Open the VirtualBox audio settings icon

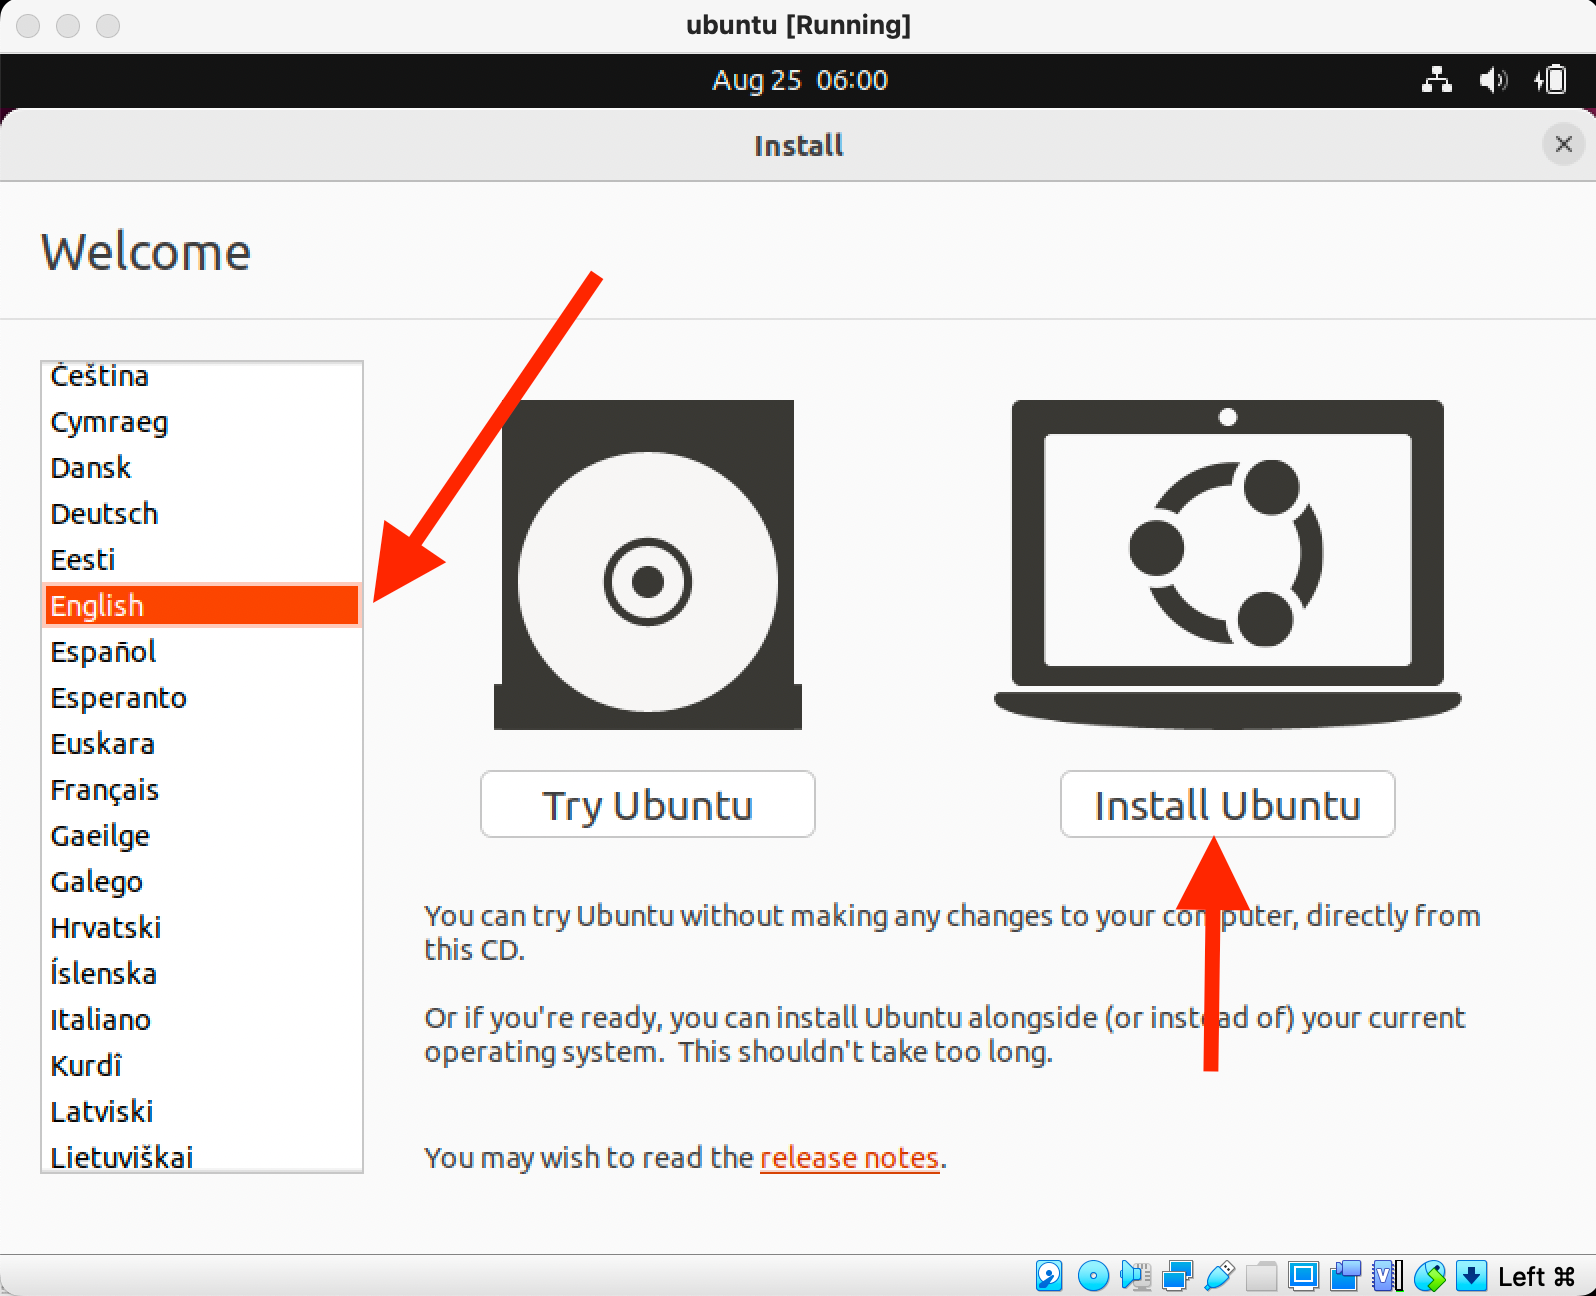pos(1135,1276)
